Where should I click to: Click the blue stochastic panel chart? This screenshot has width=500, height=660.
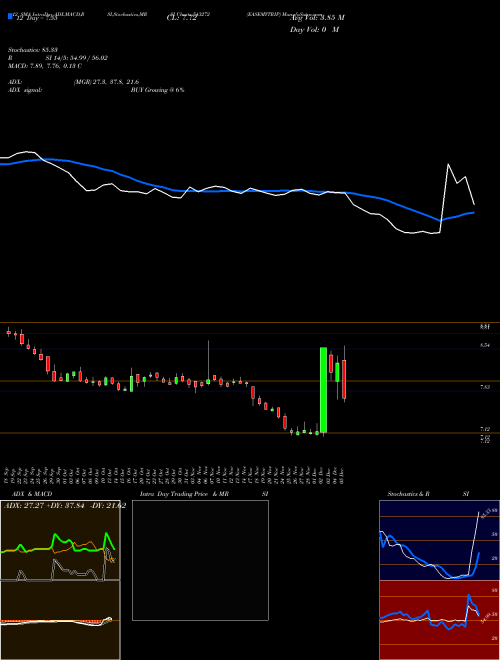(x=439, y=540)
